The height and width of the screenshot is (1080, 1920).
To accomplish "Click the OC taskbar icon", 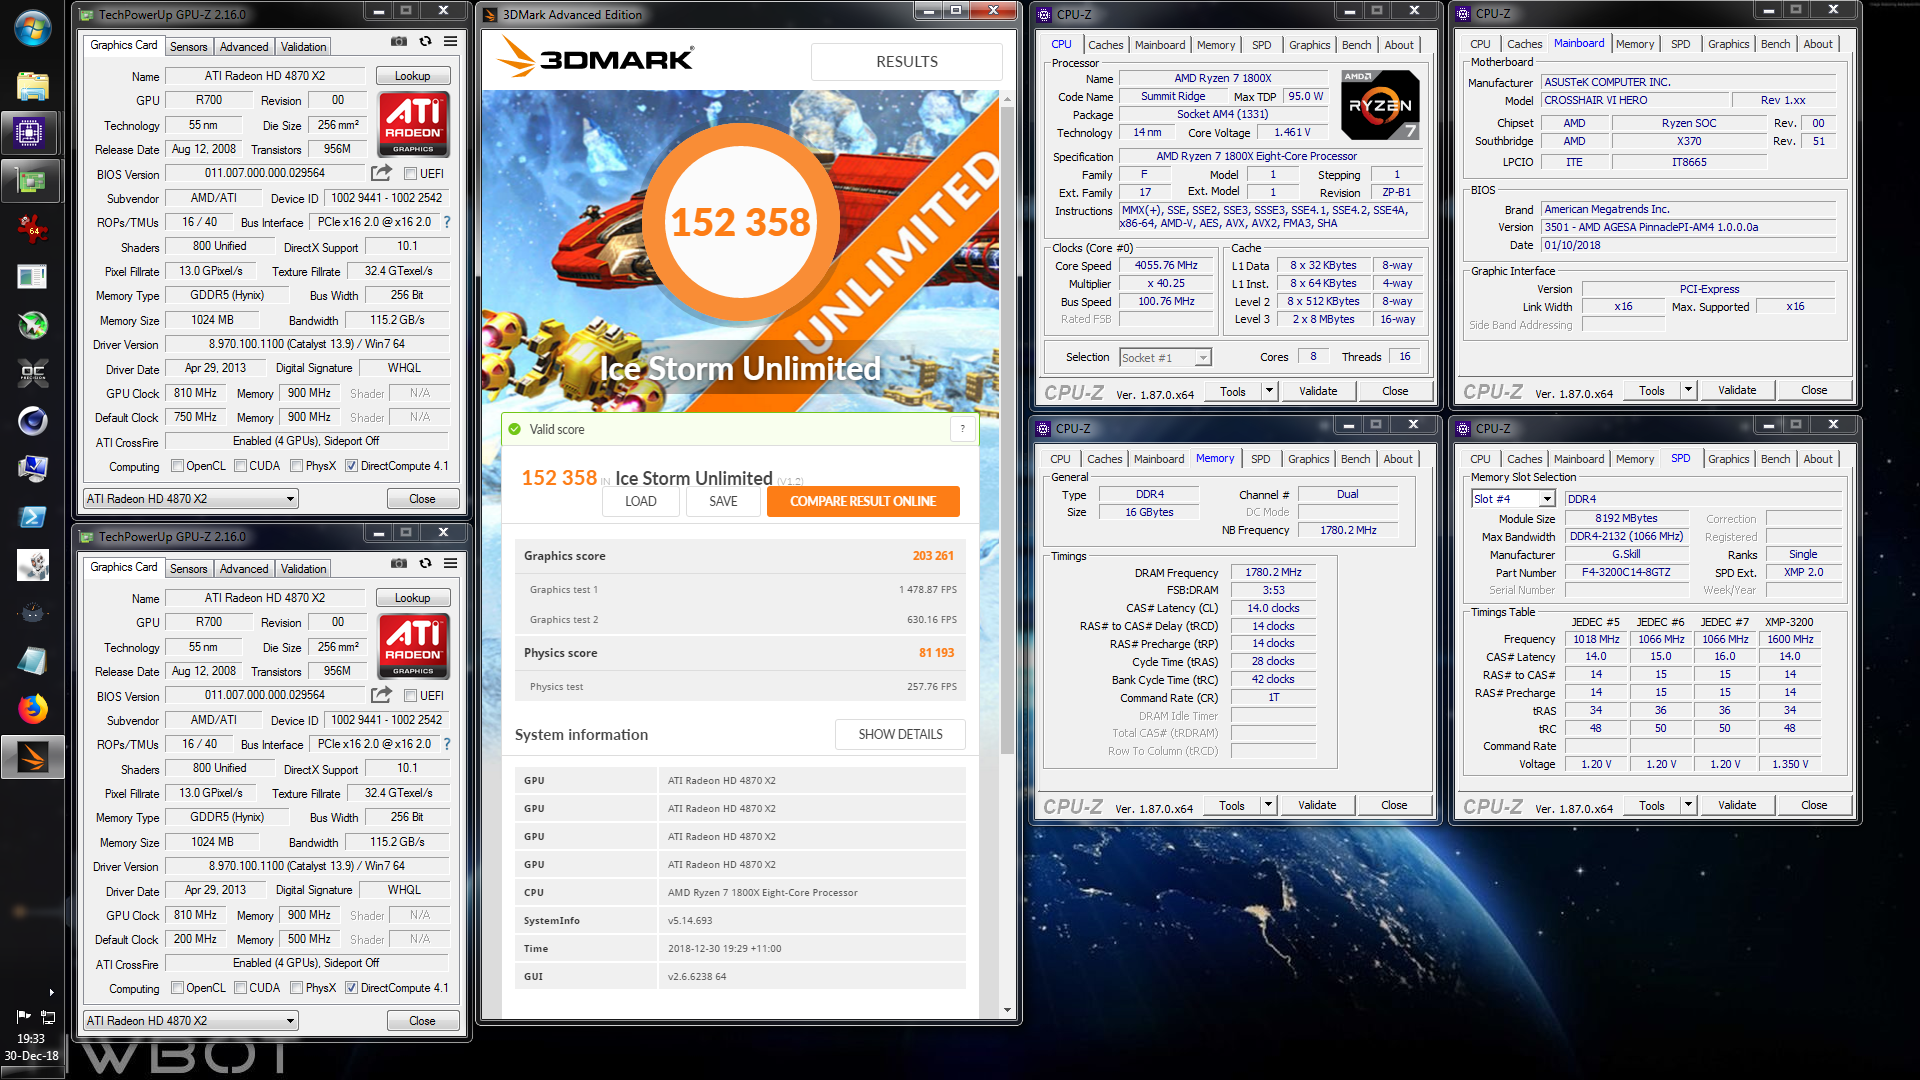I will click(33, 373).
